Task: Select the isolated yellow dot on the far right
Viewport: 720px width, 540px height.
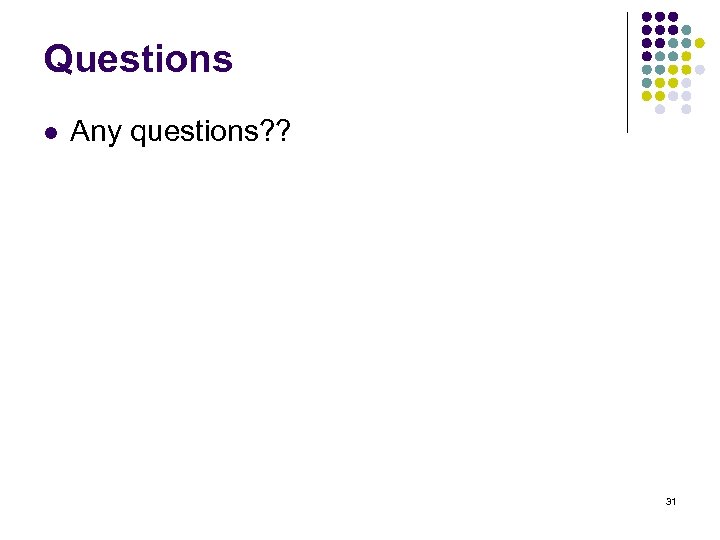Action: click(700, 44)
